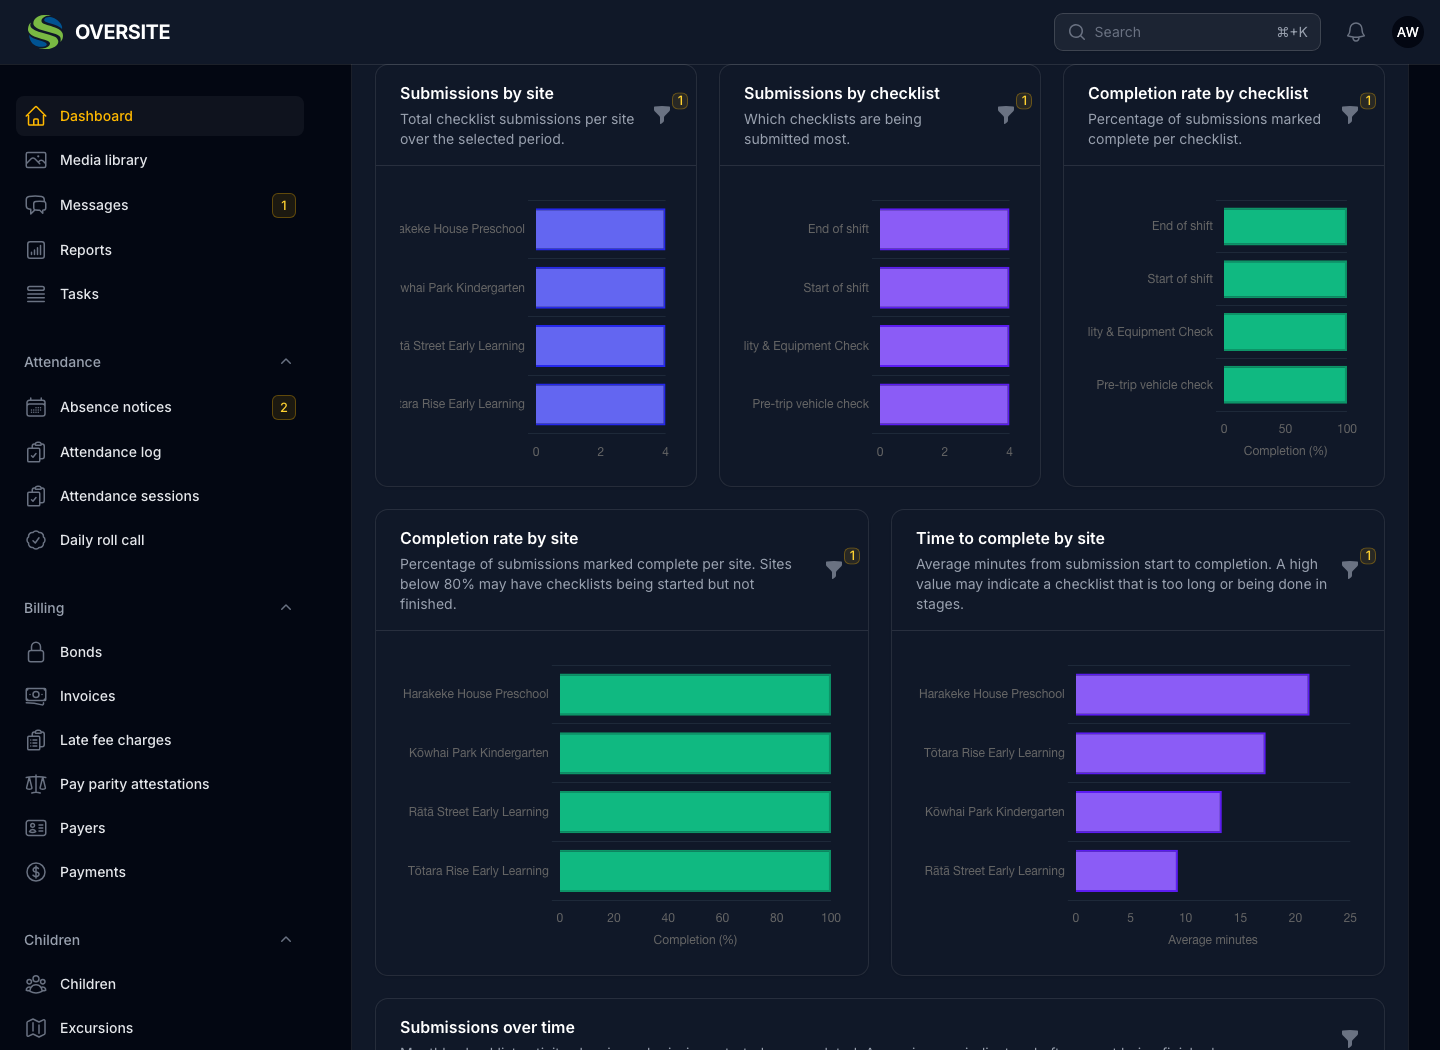1440x1050 pixels.
Task: Open filter on Completion rate by checklist
Action: [1350, 115]
